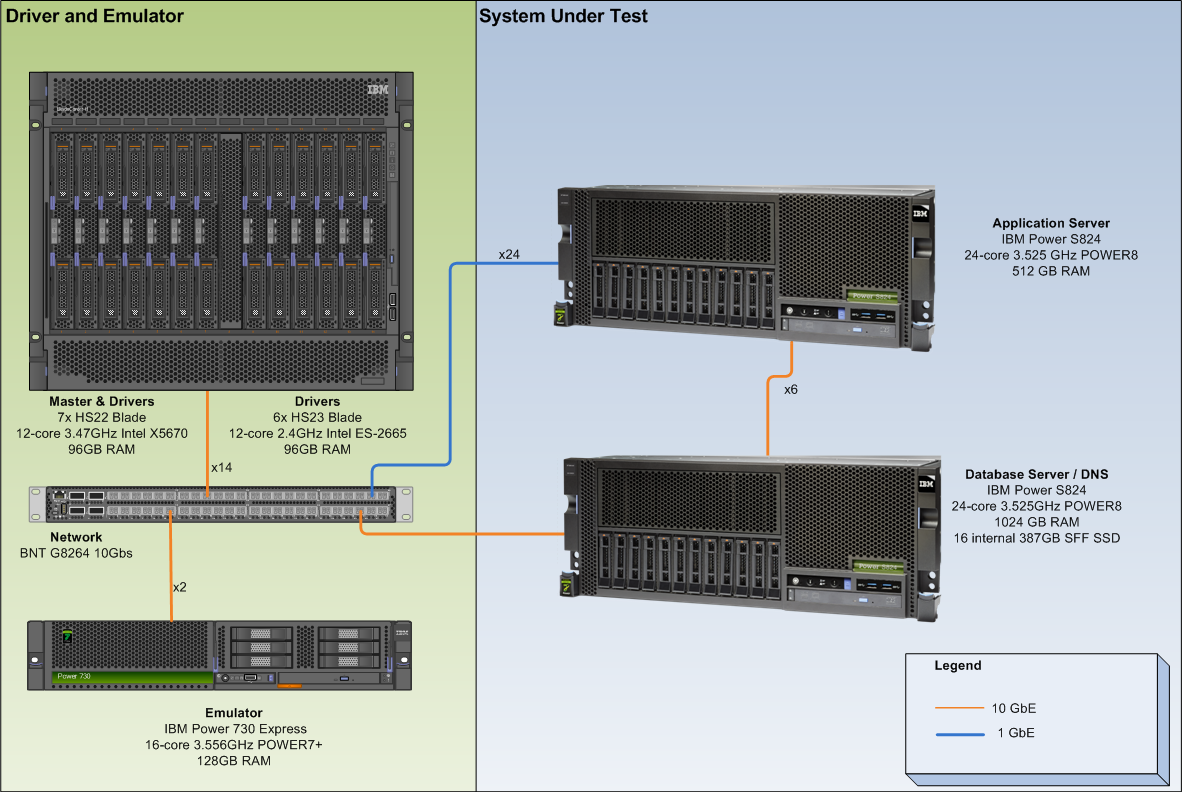The image size is (1182, 792).
Task: Click the orange 10 GbE legend line
Action: (959, 708)
